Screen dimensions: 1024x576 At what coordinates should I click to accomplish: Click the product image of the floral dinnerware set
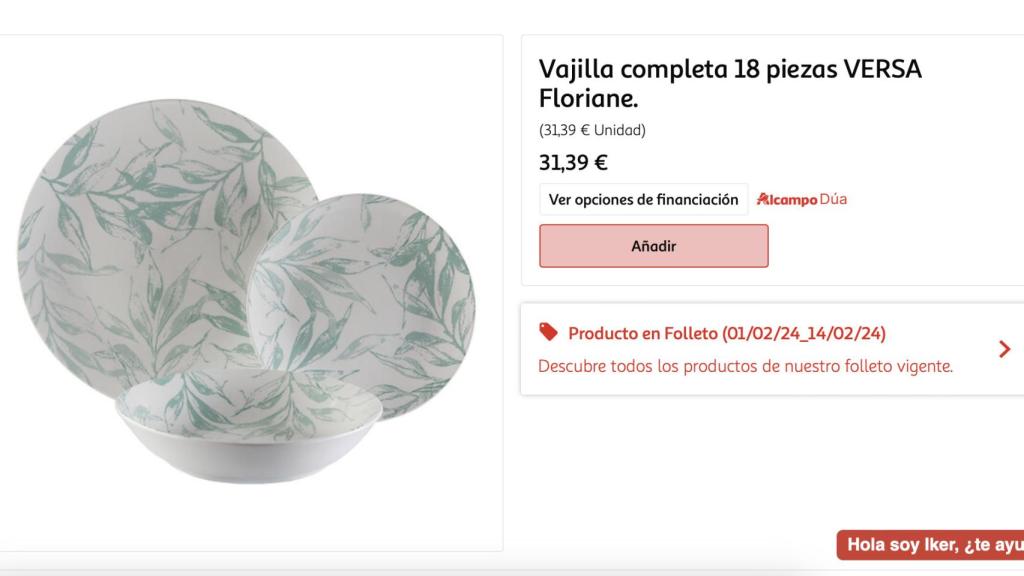tap(255, 290)
